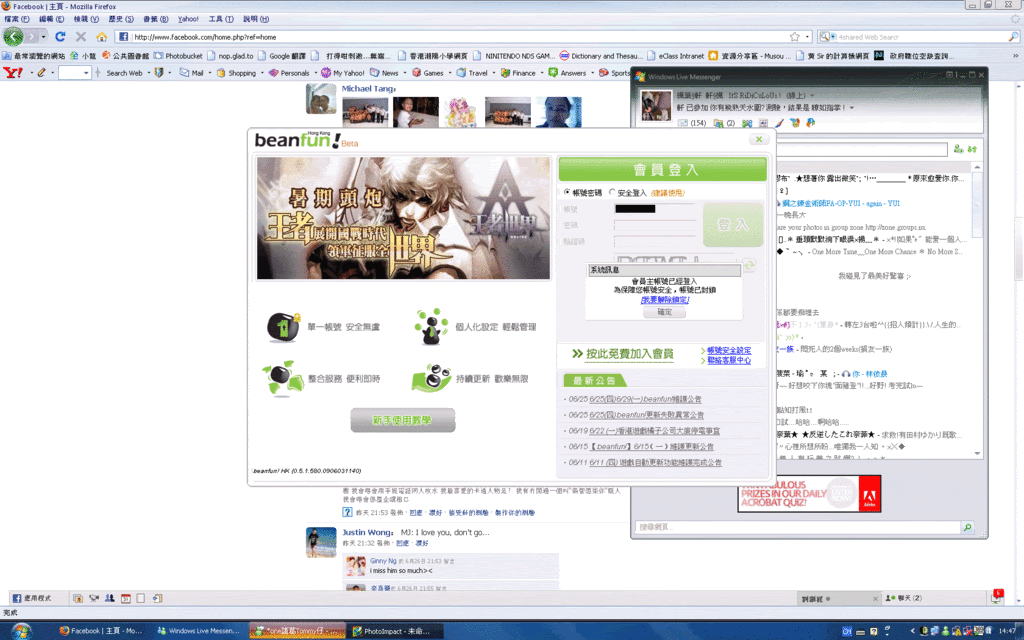Open the Yahoo! menu in the menu bar
This screenshot has height=640, width=1024.
(188, 19)
